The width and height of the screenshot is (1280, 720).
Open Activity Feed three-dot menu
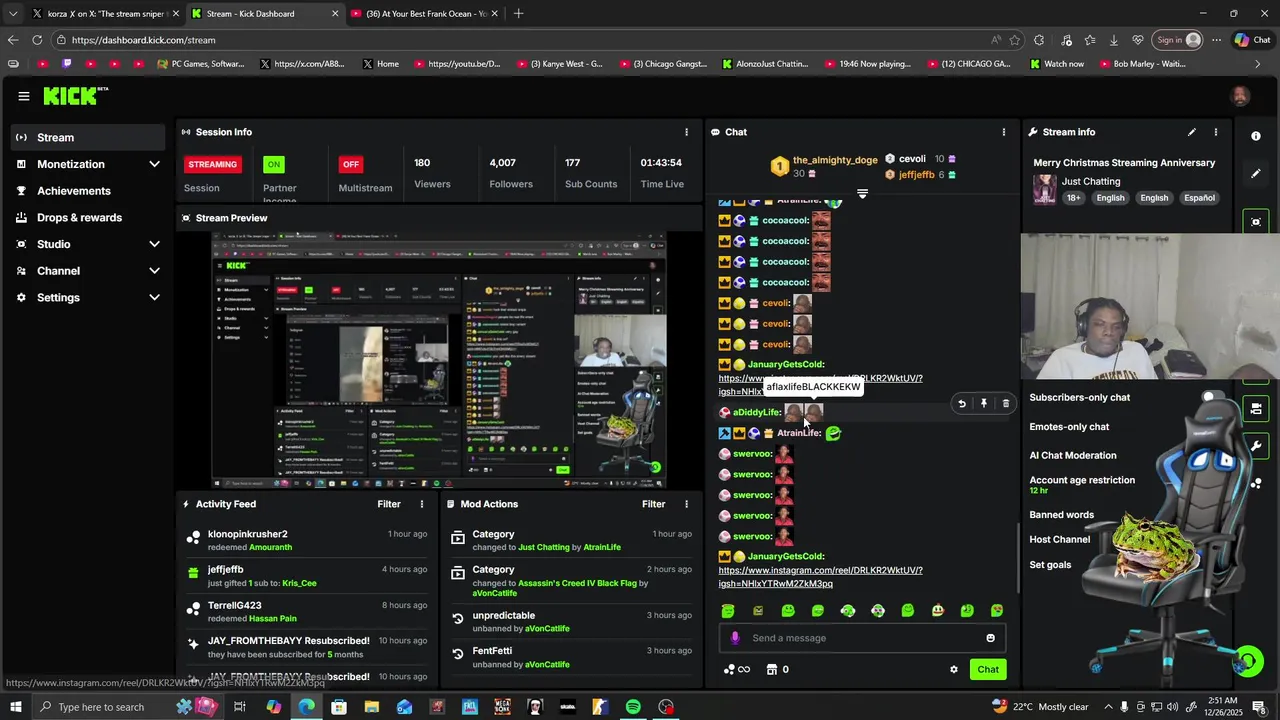tap(422, 504)
